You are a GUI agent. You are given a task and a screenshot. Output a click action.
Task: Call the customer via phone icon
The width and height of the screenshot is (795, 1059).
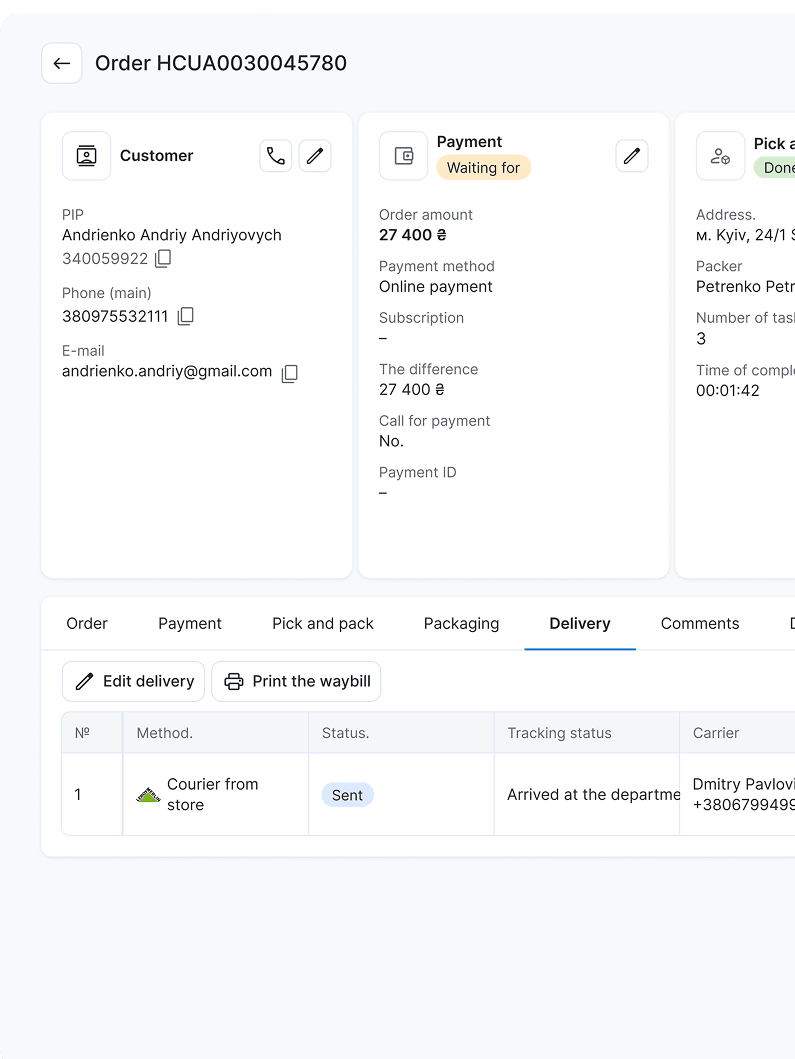pyautogui.click(x=276, y=156)
